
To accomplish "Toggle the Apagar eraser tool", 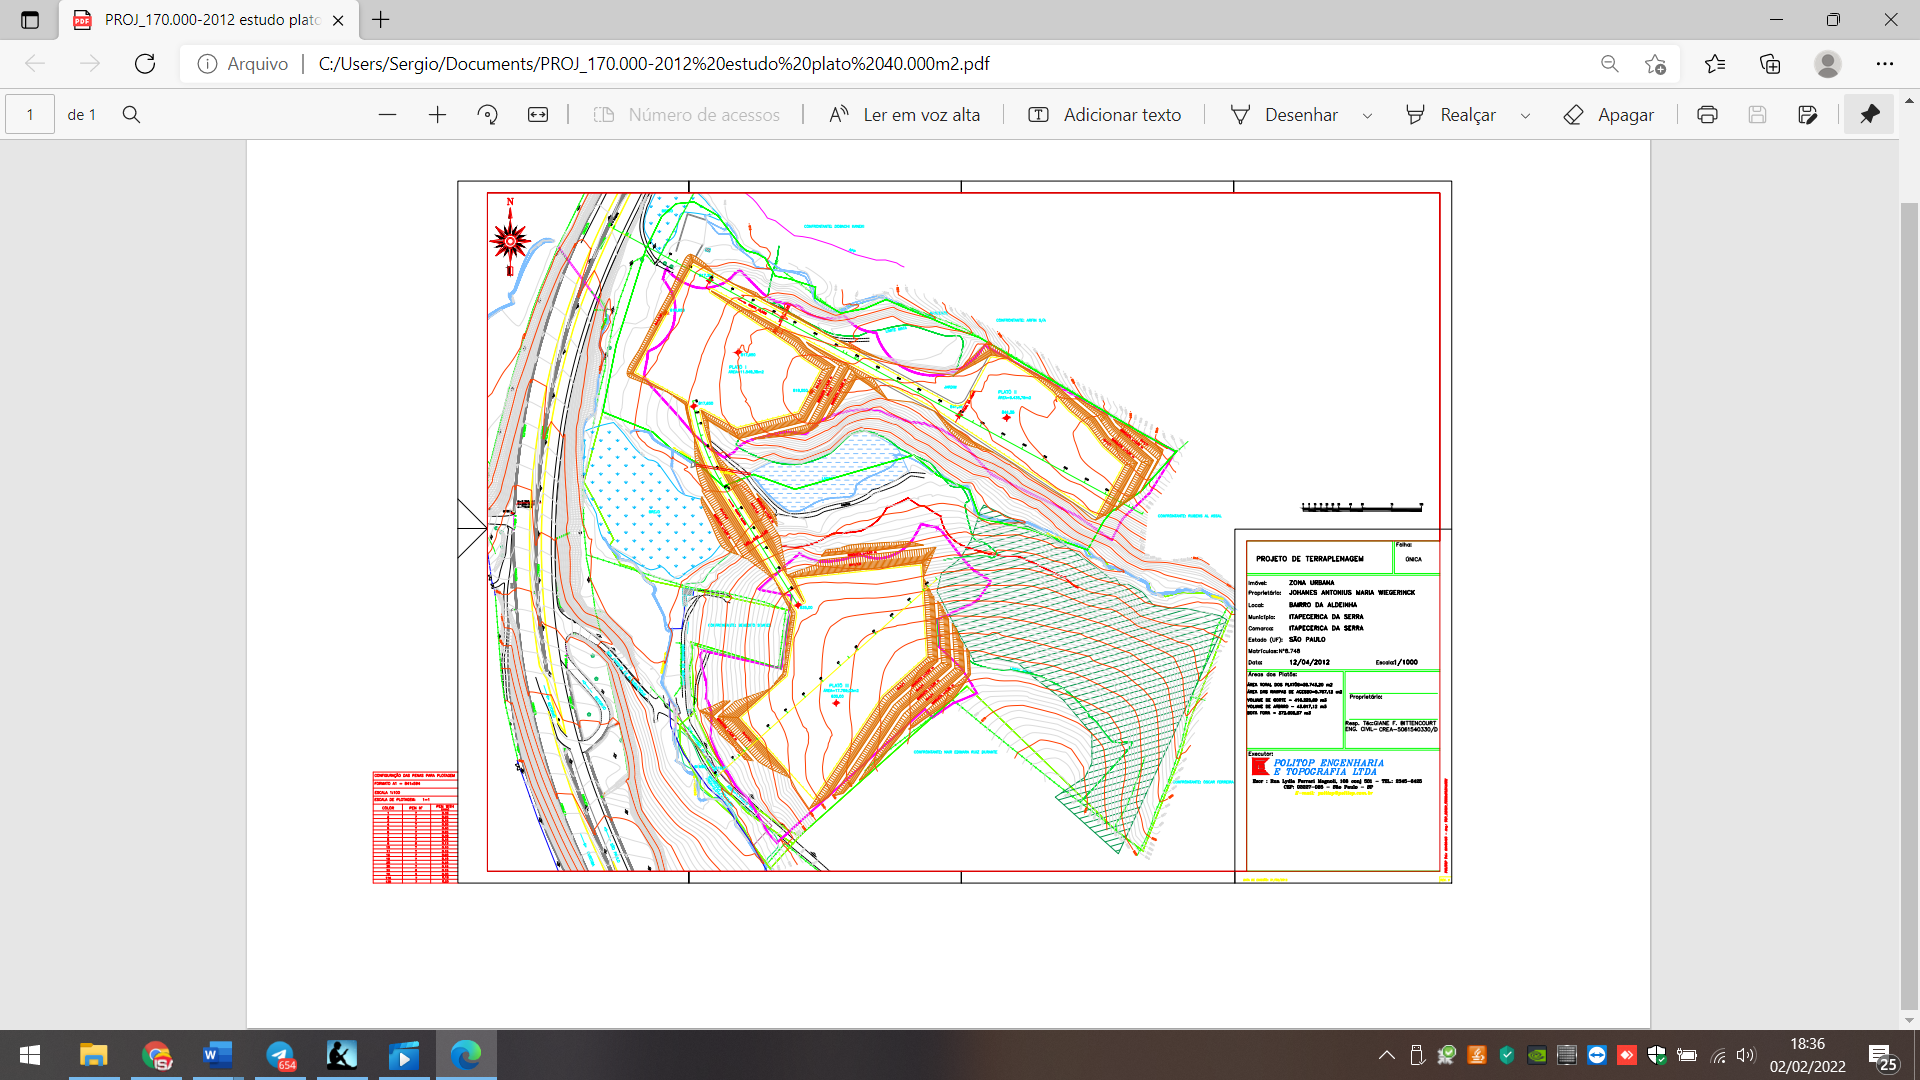I will point(1609,115).
